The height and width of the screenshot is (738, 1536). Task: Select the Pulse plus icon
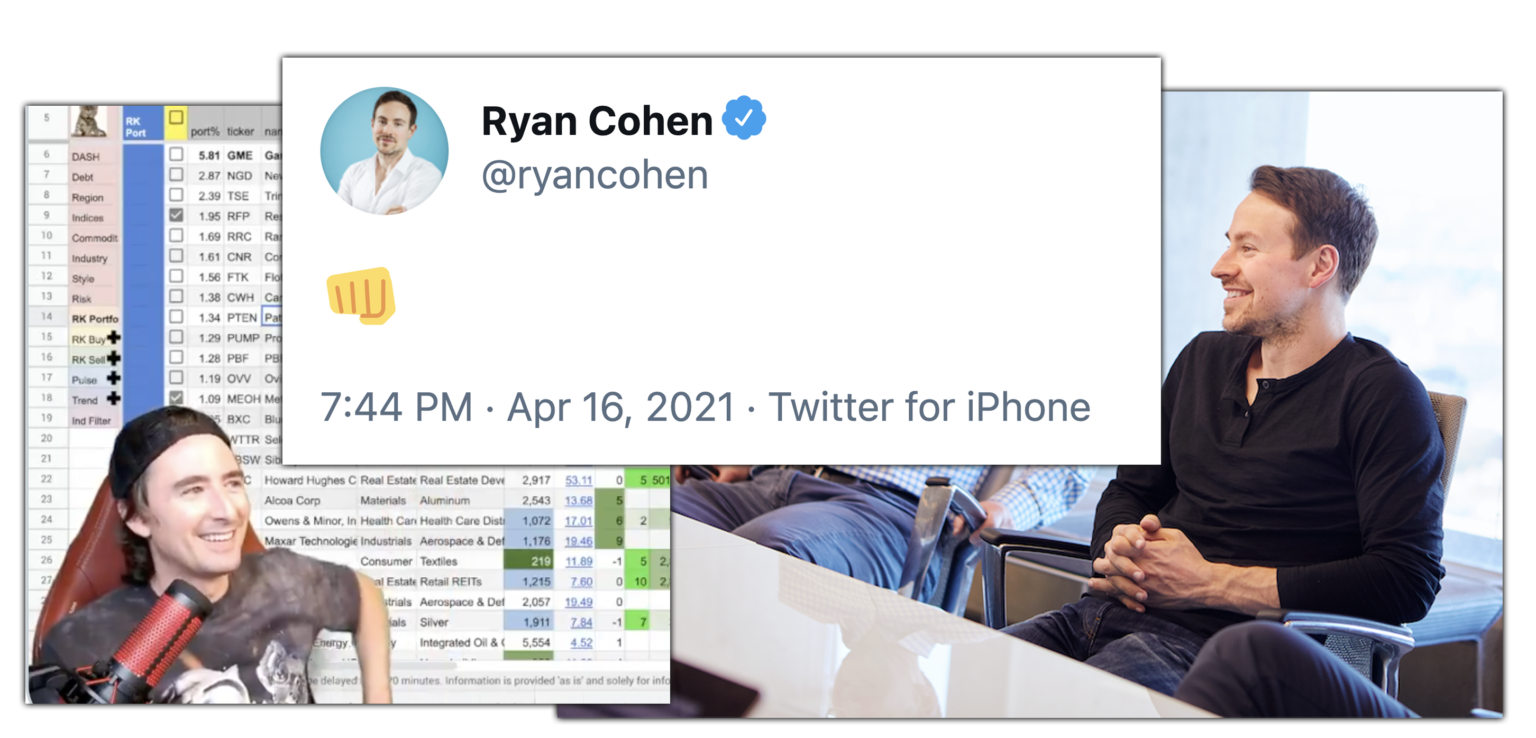click(x=114, y=378)
